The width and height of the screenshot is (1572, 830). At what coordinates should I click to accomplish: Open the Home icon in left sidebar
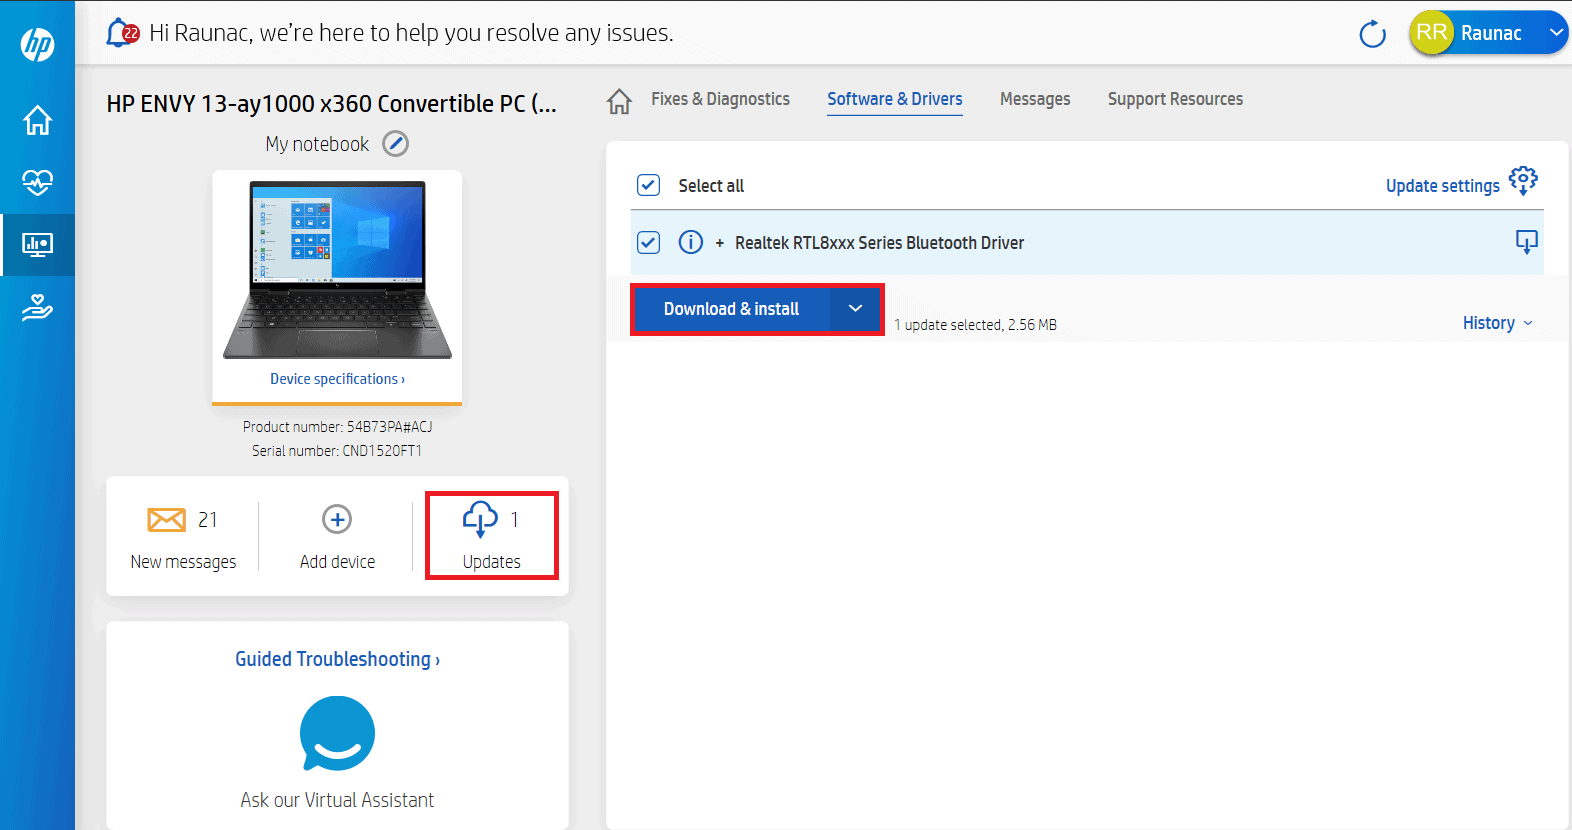click(37, 120)
